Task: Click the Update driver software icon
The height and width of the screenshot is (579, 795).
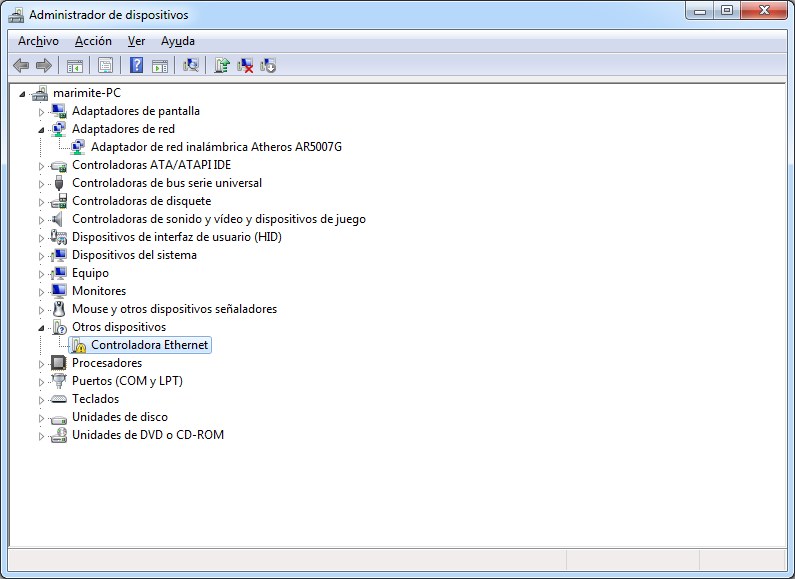Action: pos(222,65)
